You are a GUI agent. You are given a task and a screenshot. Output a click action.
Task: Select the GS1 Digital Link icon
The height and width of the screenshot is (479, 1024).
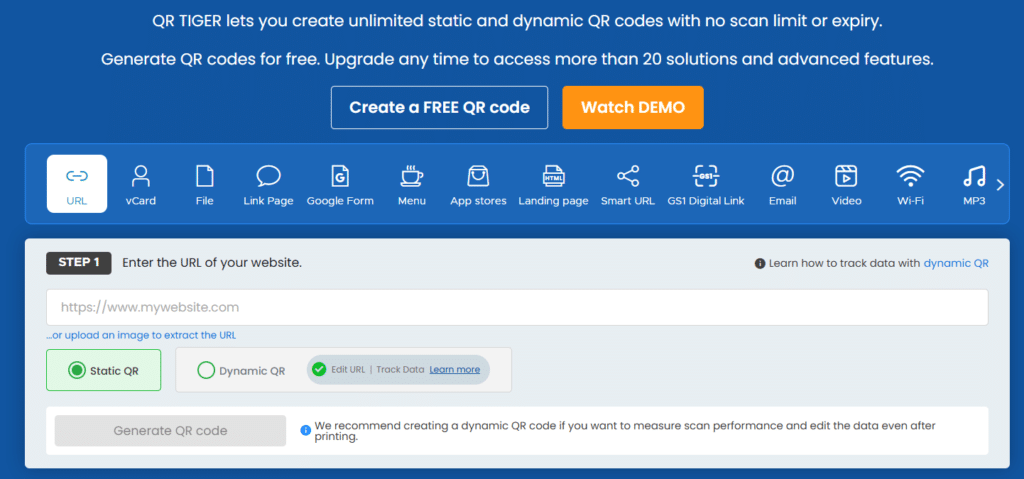(x=705, y=176)
